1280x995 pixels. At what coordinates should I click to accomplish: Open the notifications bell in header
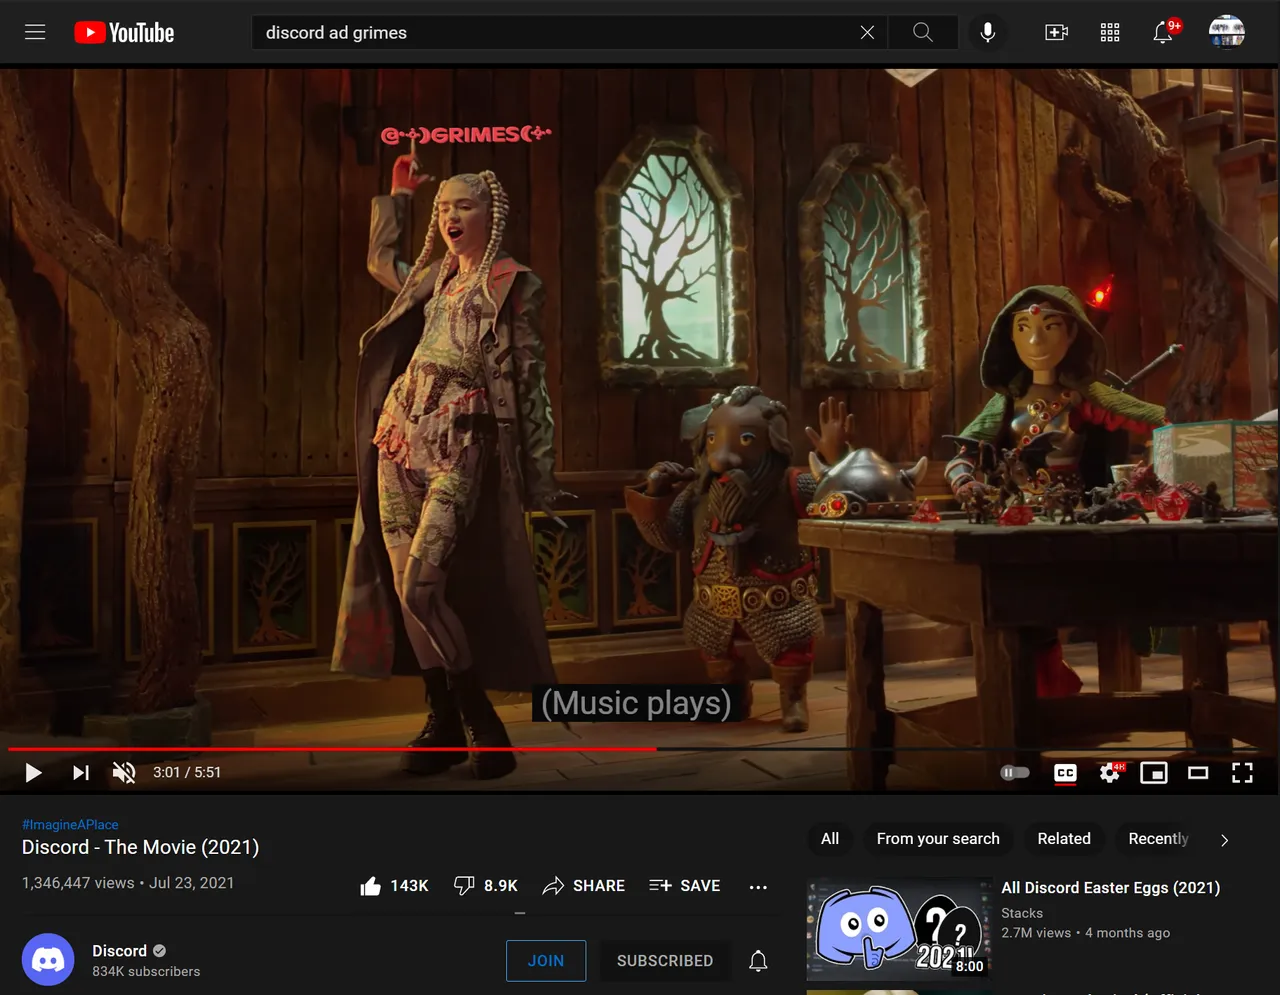[1165, 32]
